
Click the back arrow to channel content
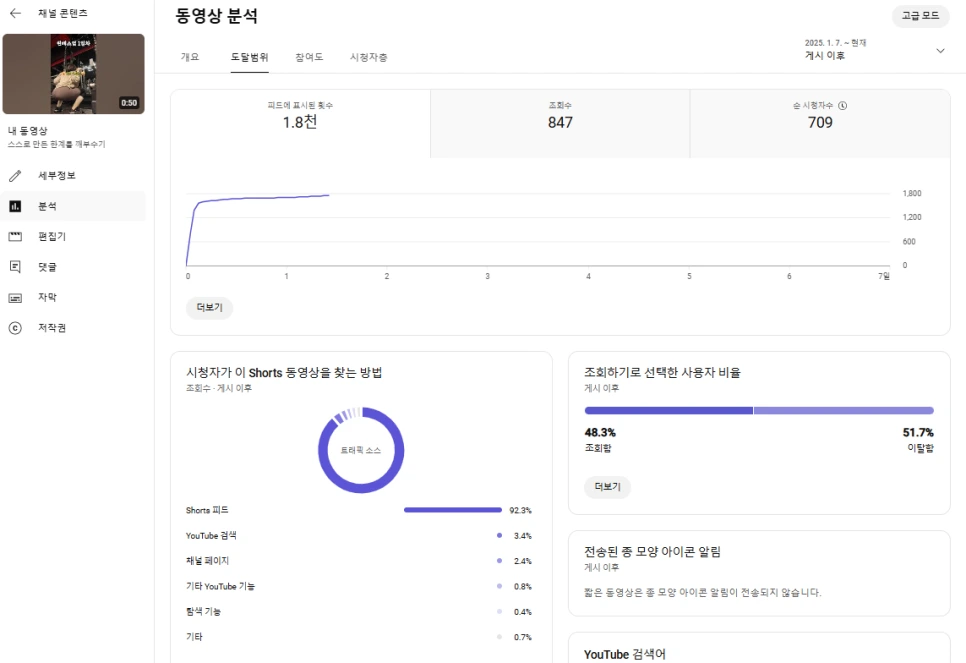point(15,13)
